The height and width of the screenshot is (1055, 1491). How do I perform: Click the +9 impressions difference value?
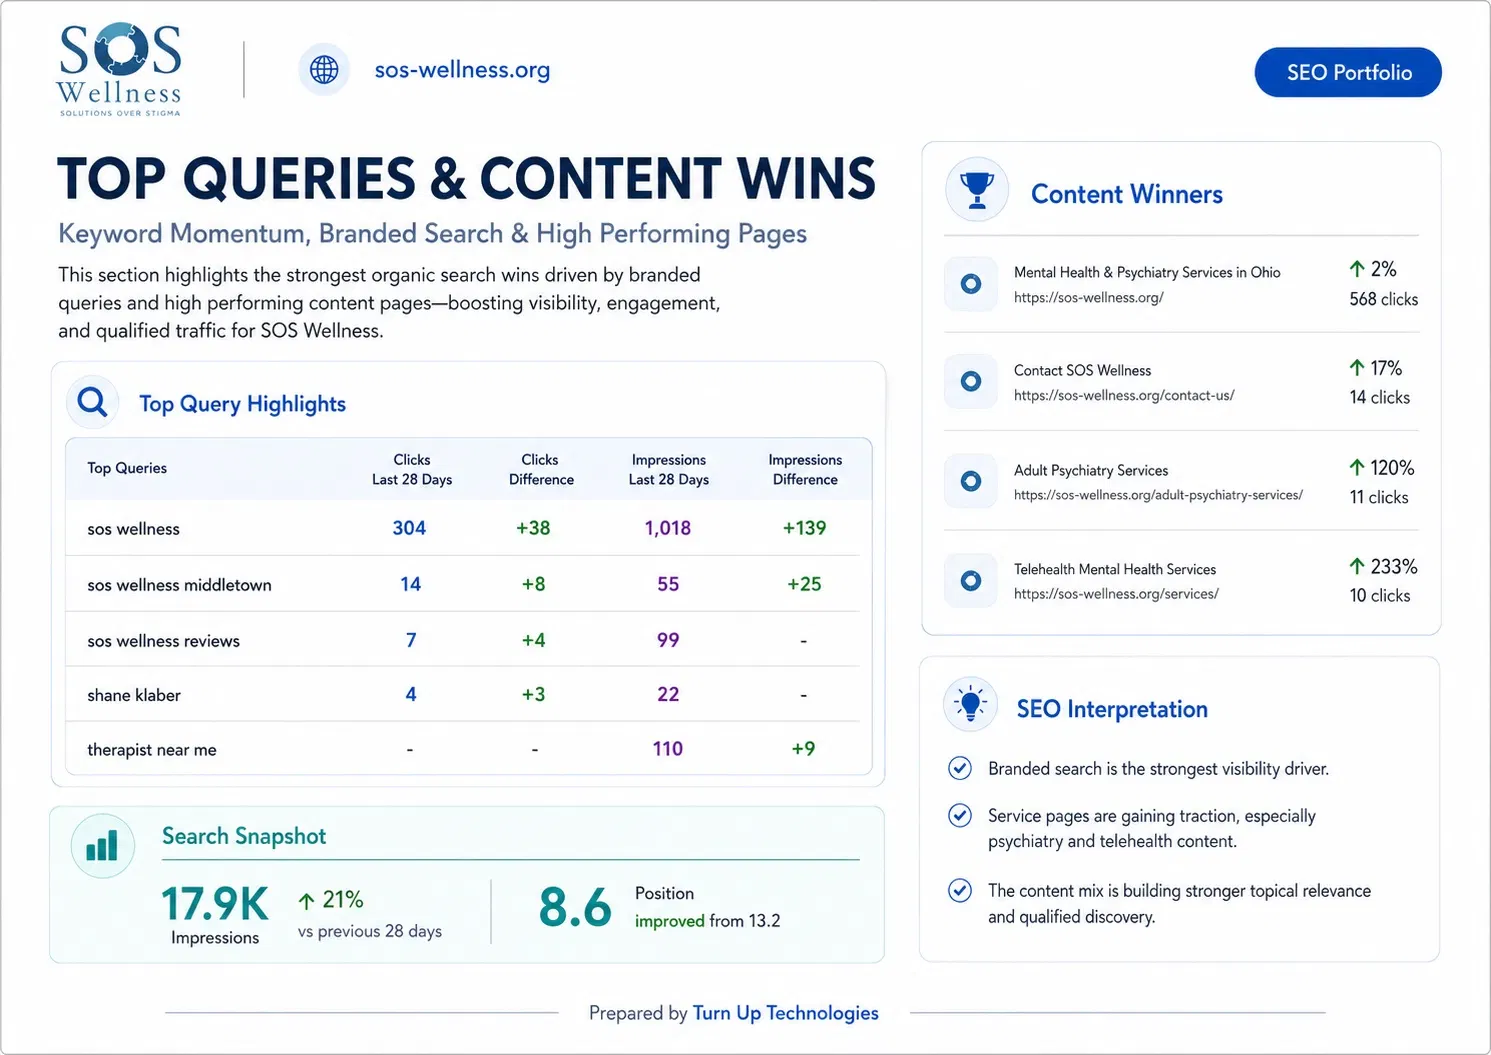pyautogui.click(x=803, y=749)
